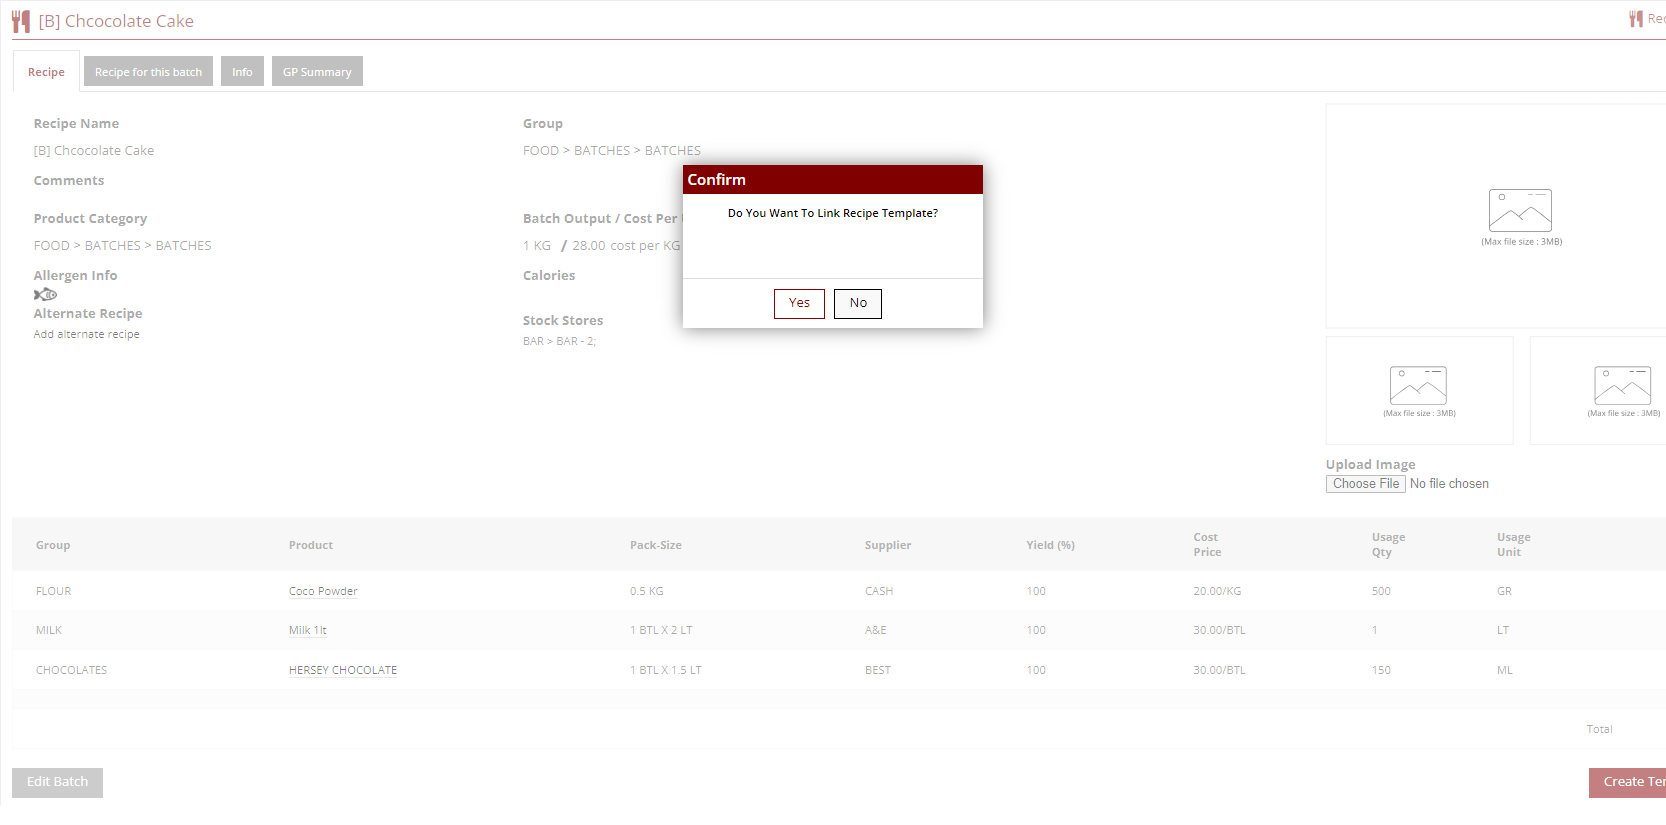This screenshot has width=1666, height=825.
Task: Click the large image placeholder icon
Action: coord(1519,210)
